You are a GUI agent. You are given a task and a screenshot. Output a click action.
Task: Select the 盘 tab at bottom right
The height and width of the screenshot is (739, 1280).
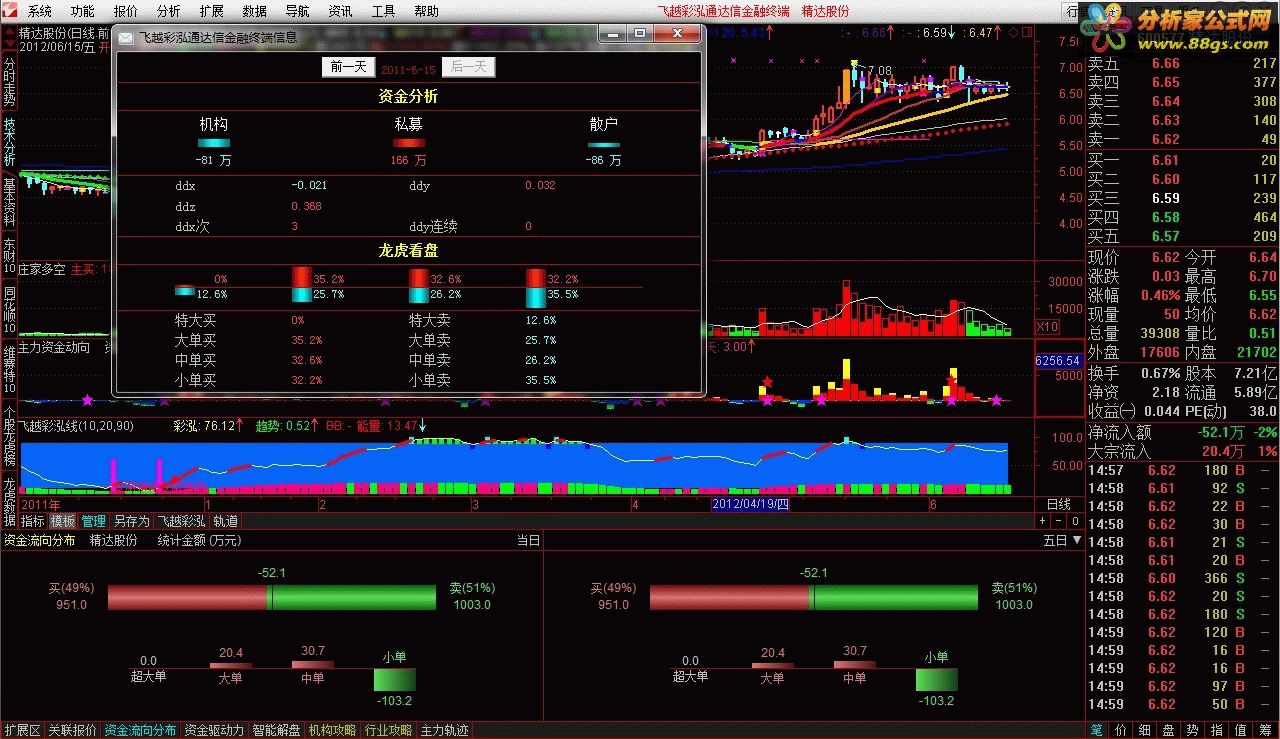[x=1168, y=730]
